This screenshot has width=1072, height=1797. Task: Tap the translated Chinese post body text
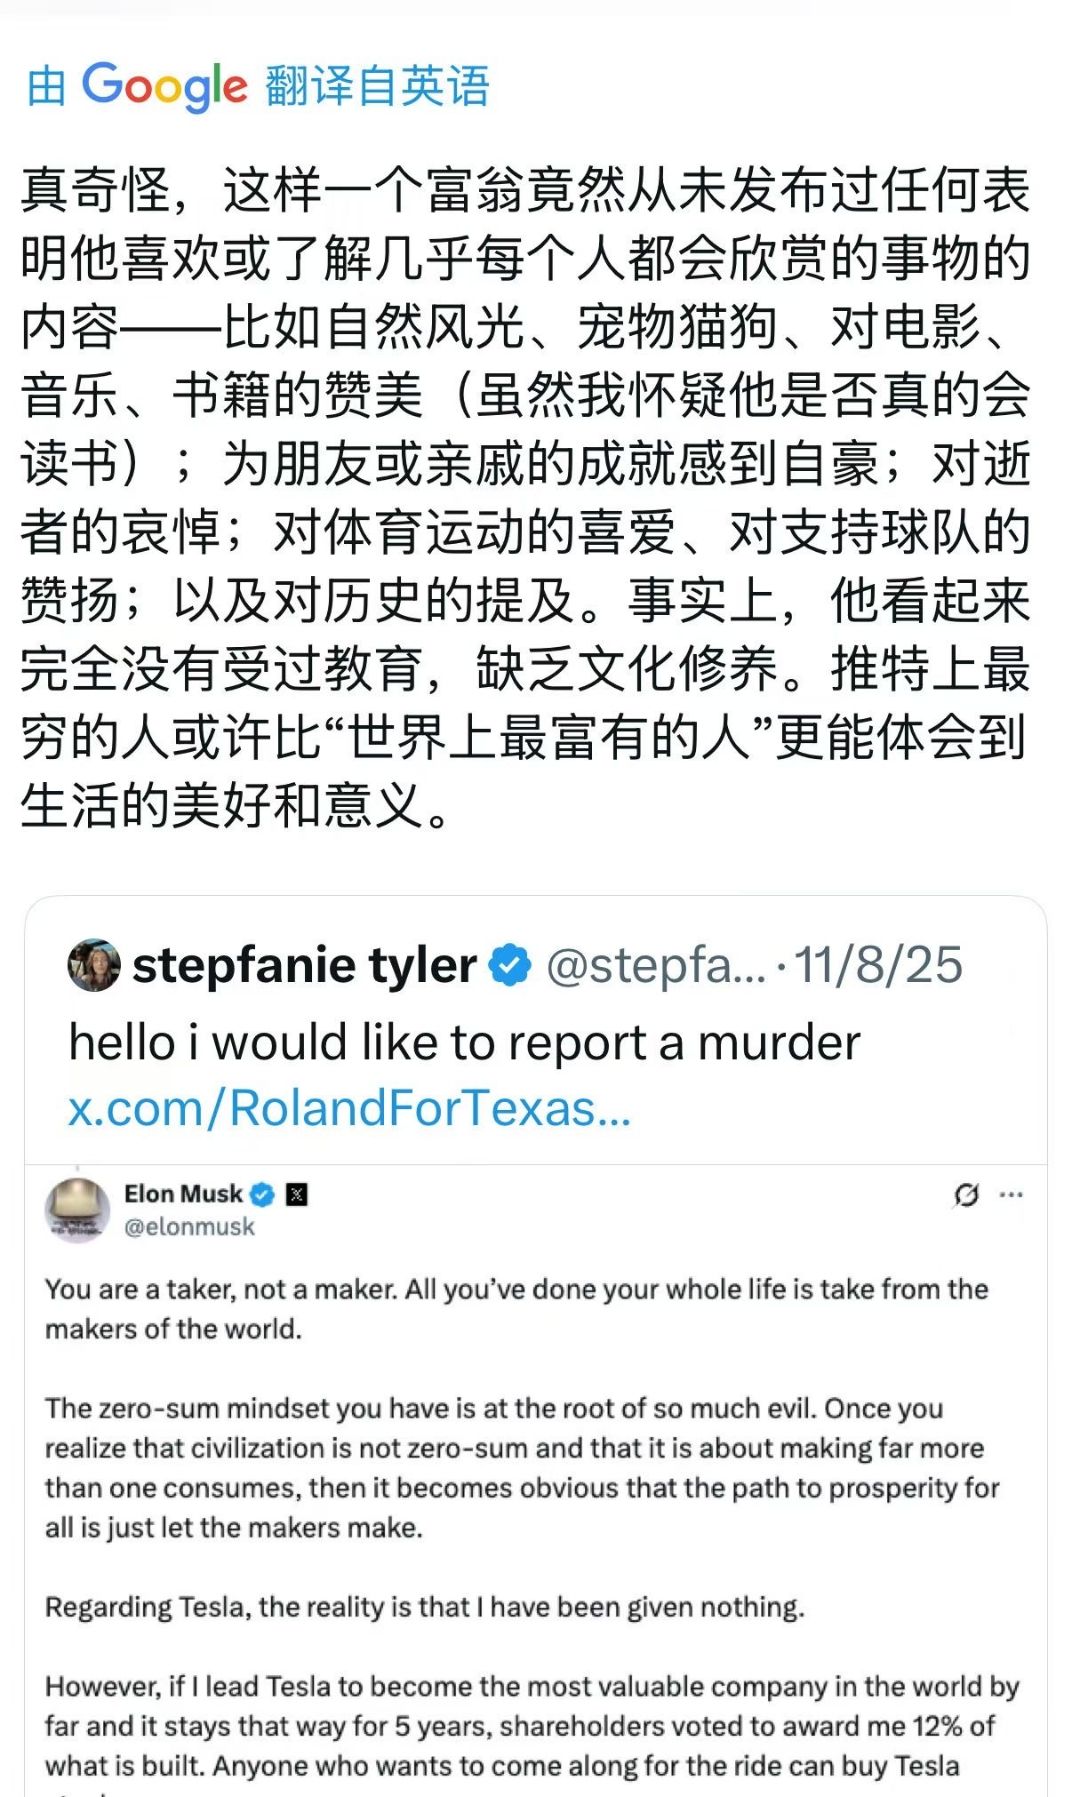(x=525, y=497)
